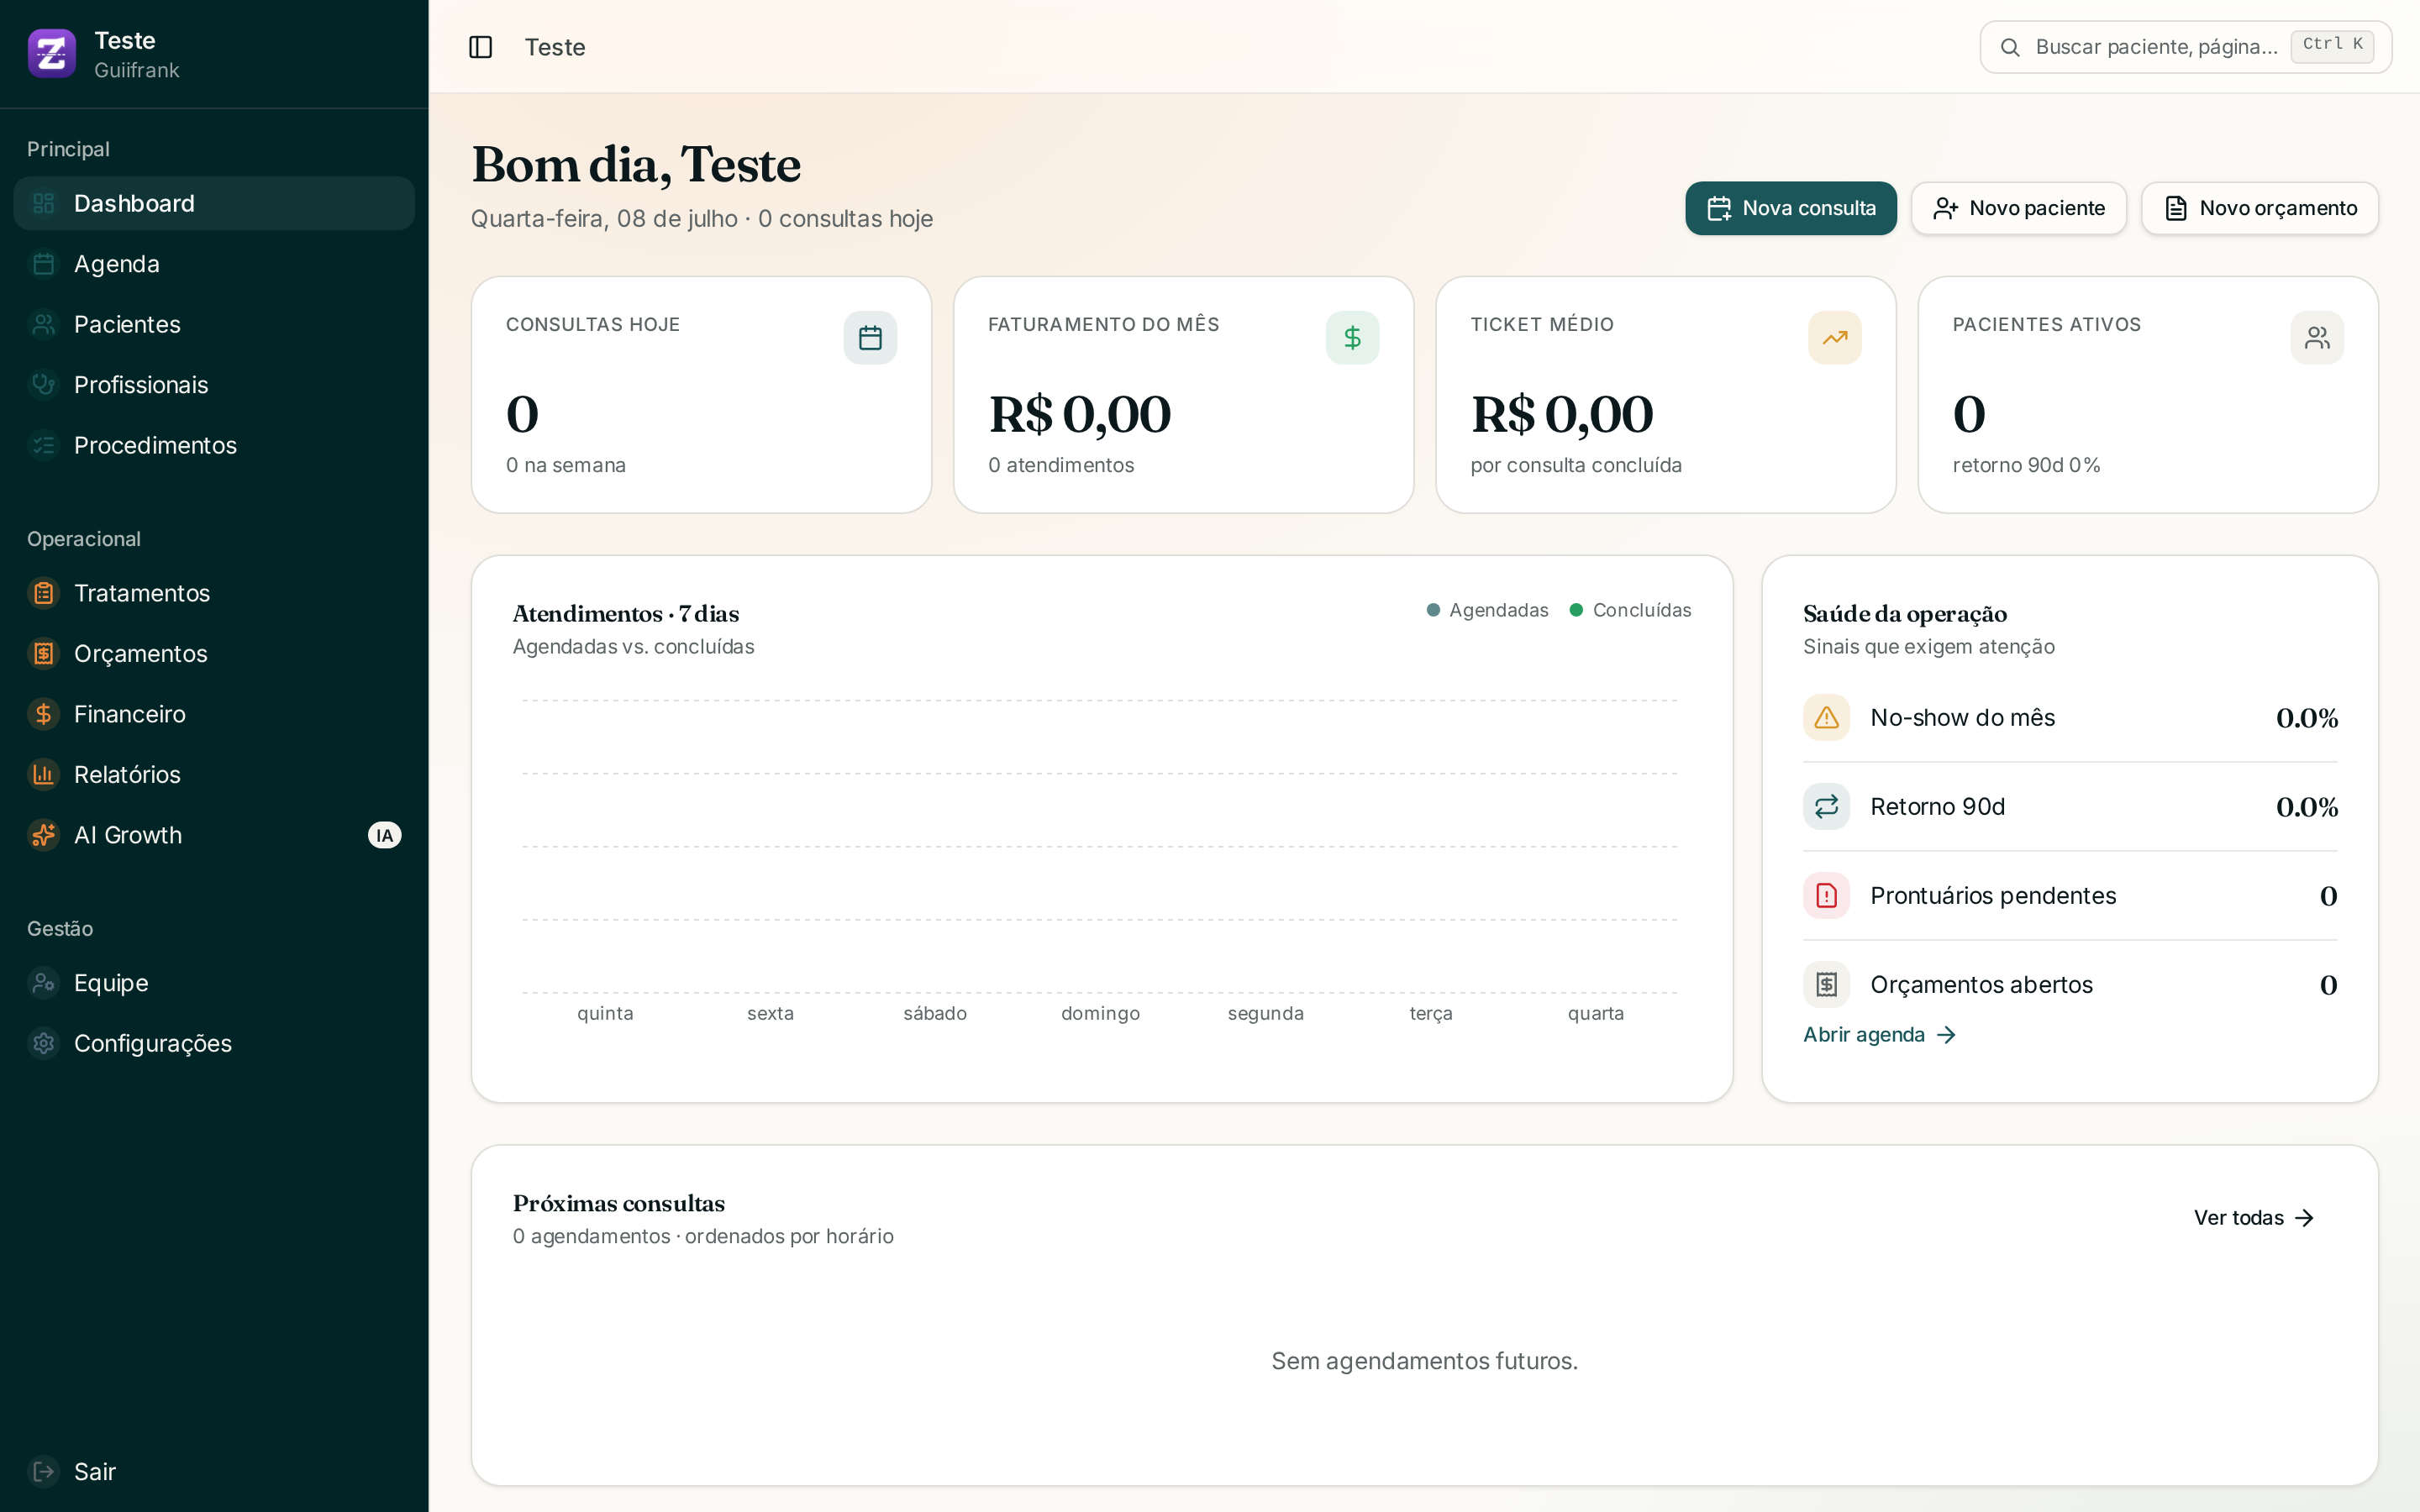Click the Orçamentos abertos label
Screen dimensions: 2420x1512
[1981, 985]
